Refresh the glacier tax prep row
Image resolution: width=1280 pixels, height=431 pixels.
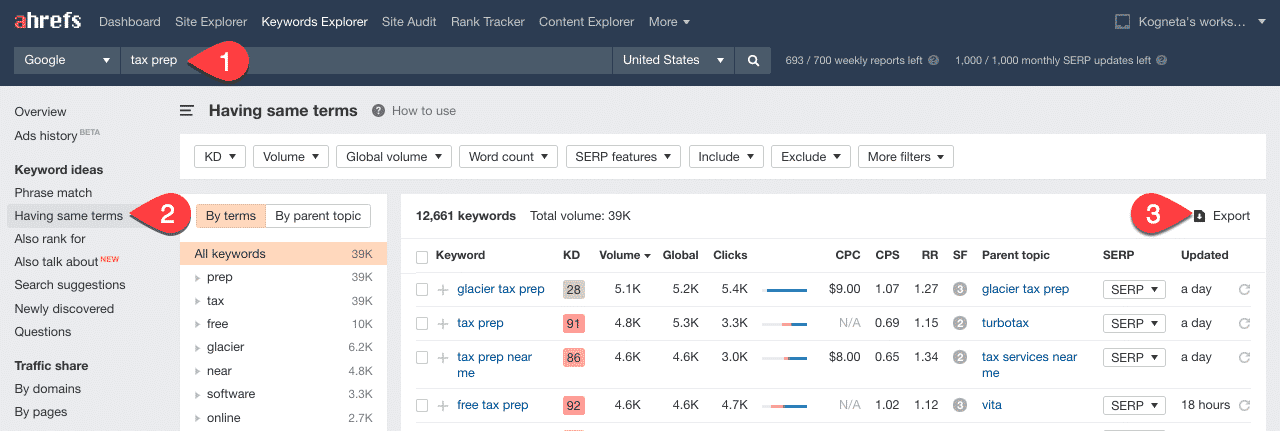[x=1244, y=289]
